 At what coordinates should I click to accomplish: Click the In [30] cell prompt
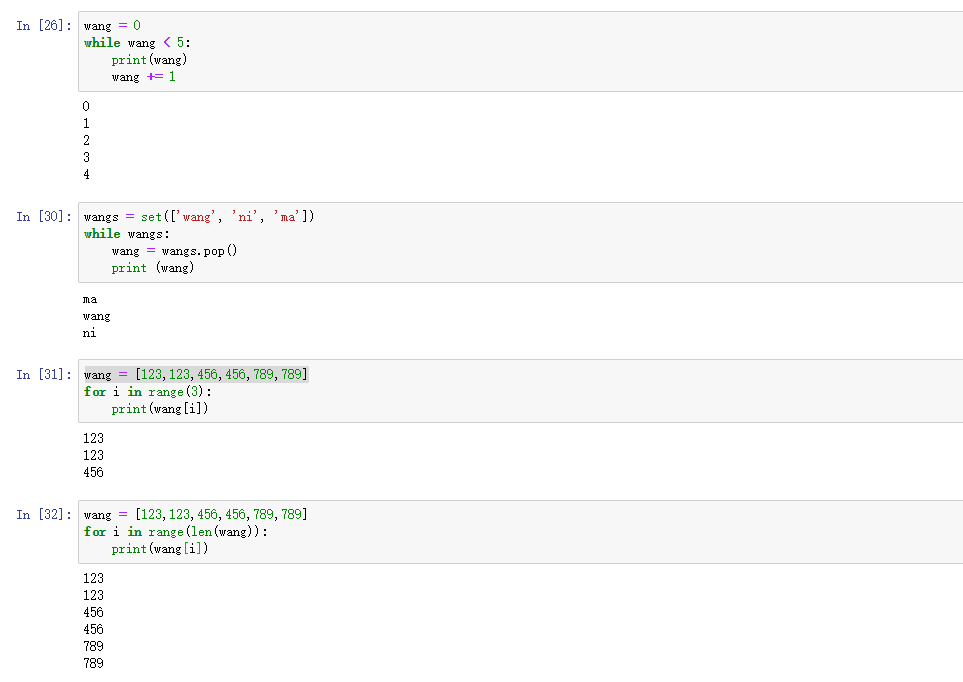tap(44, 217)
